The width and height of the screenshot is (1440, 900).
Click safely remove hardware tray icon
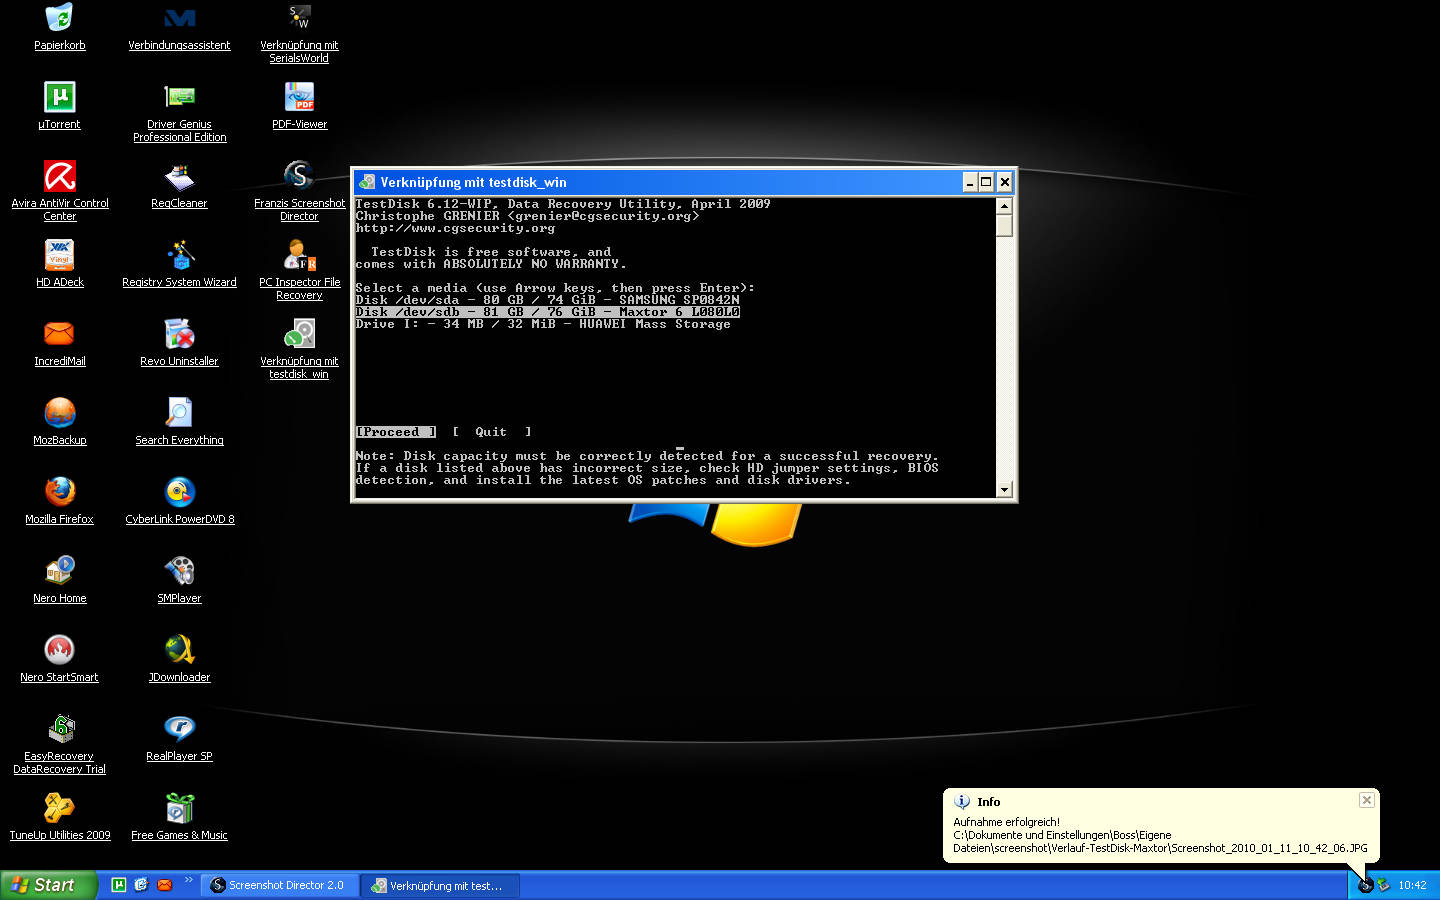coord(1383,885)
